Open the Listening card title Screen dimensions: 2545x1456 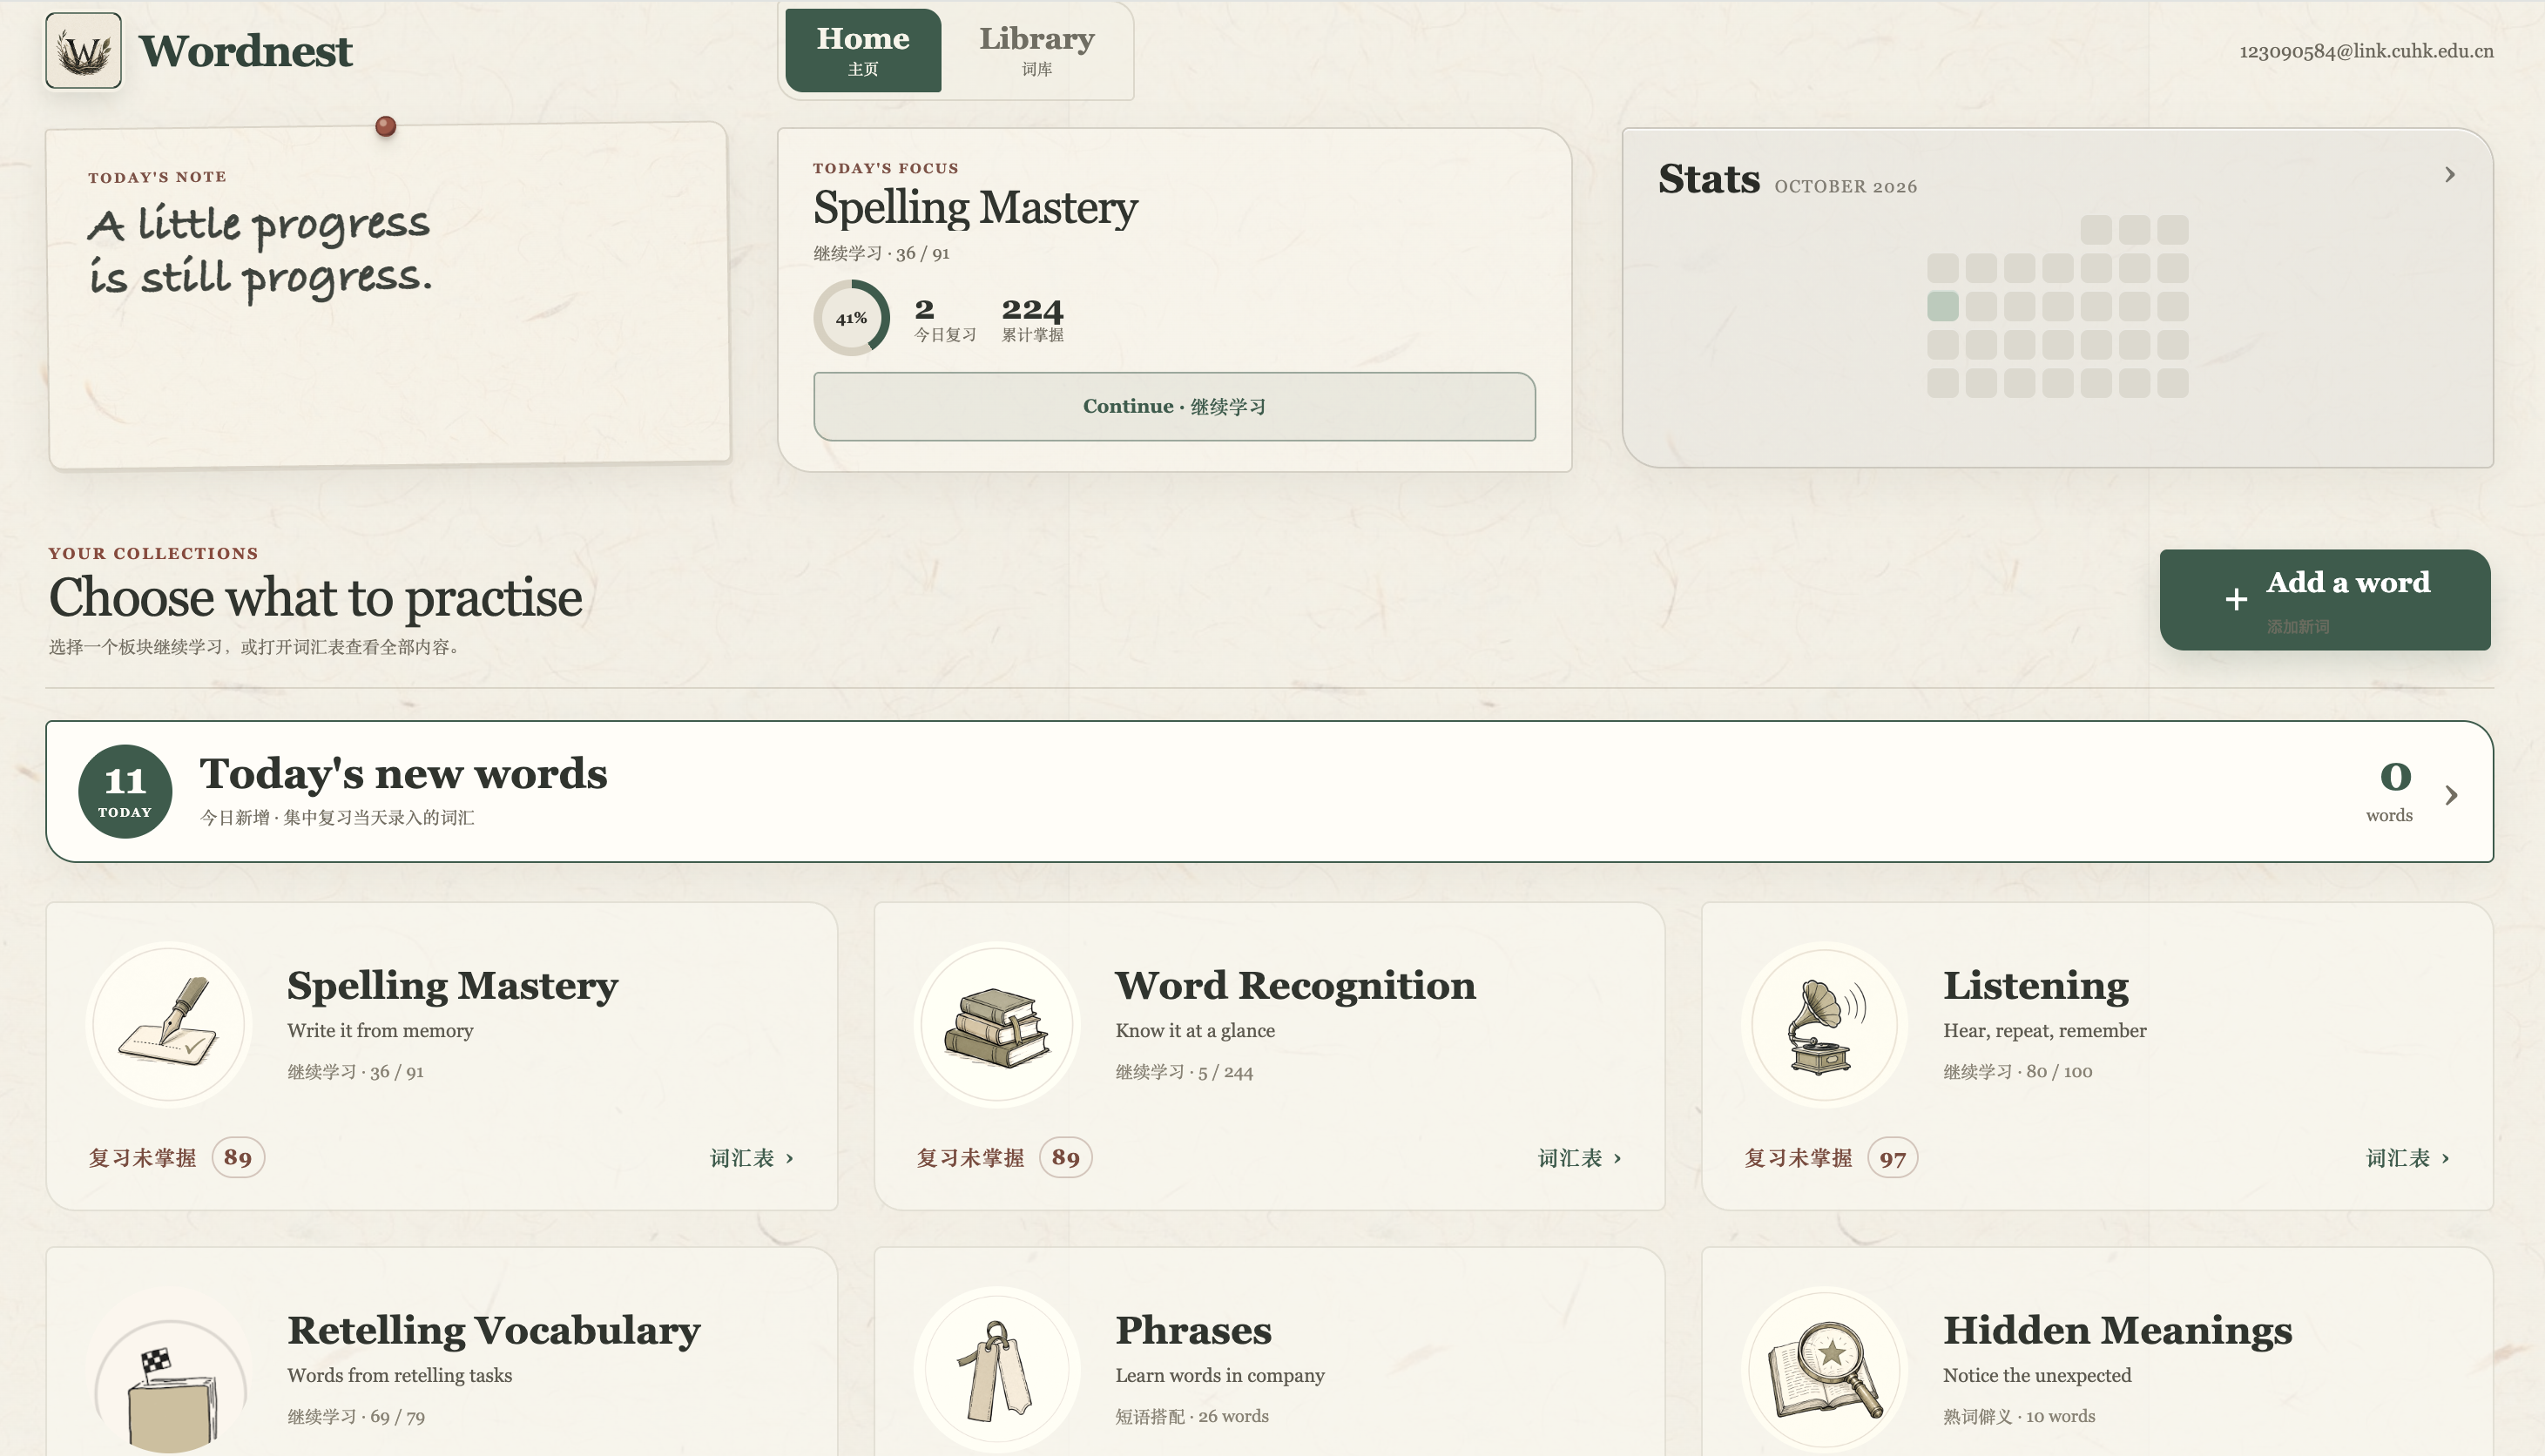(2035, 986)
